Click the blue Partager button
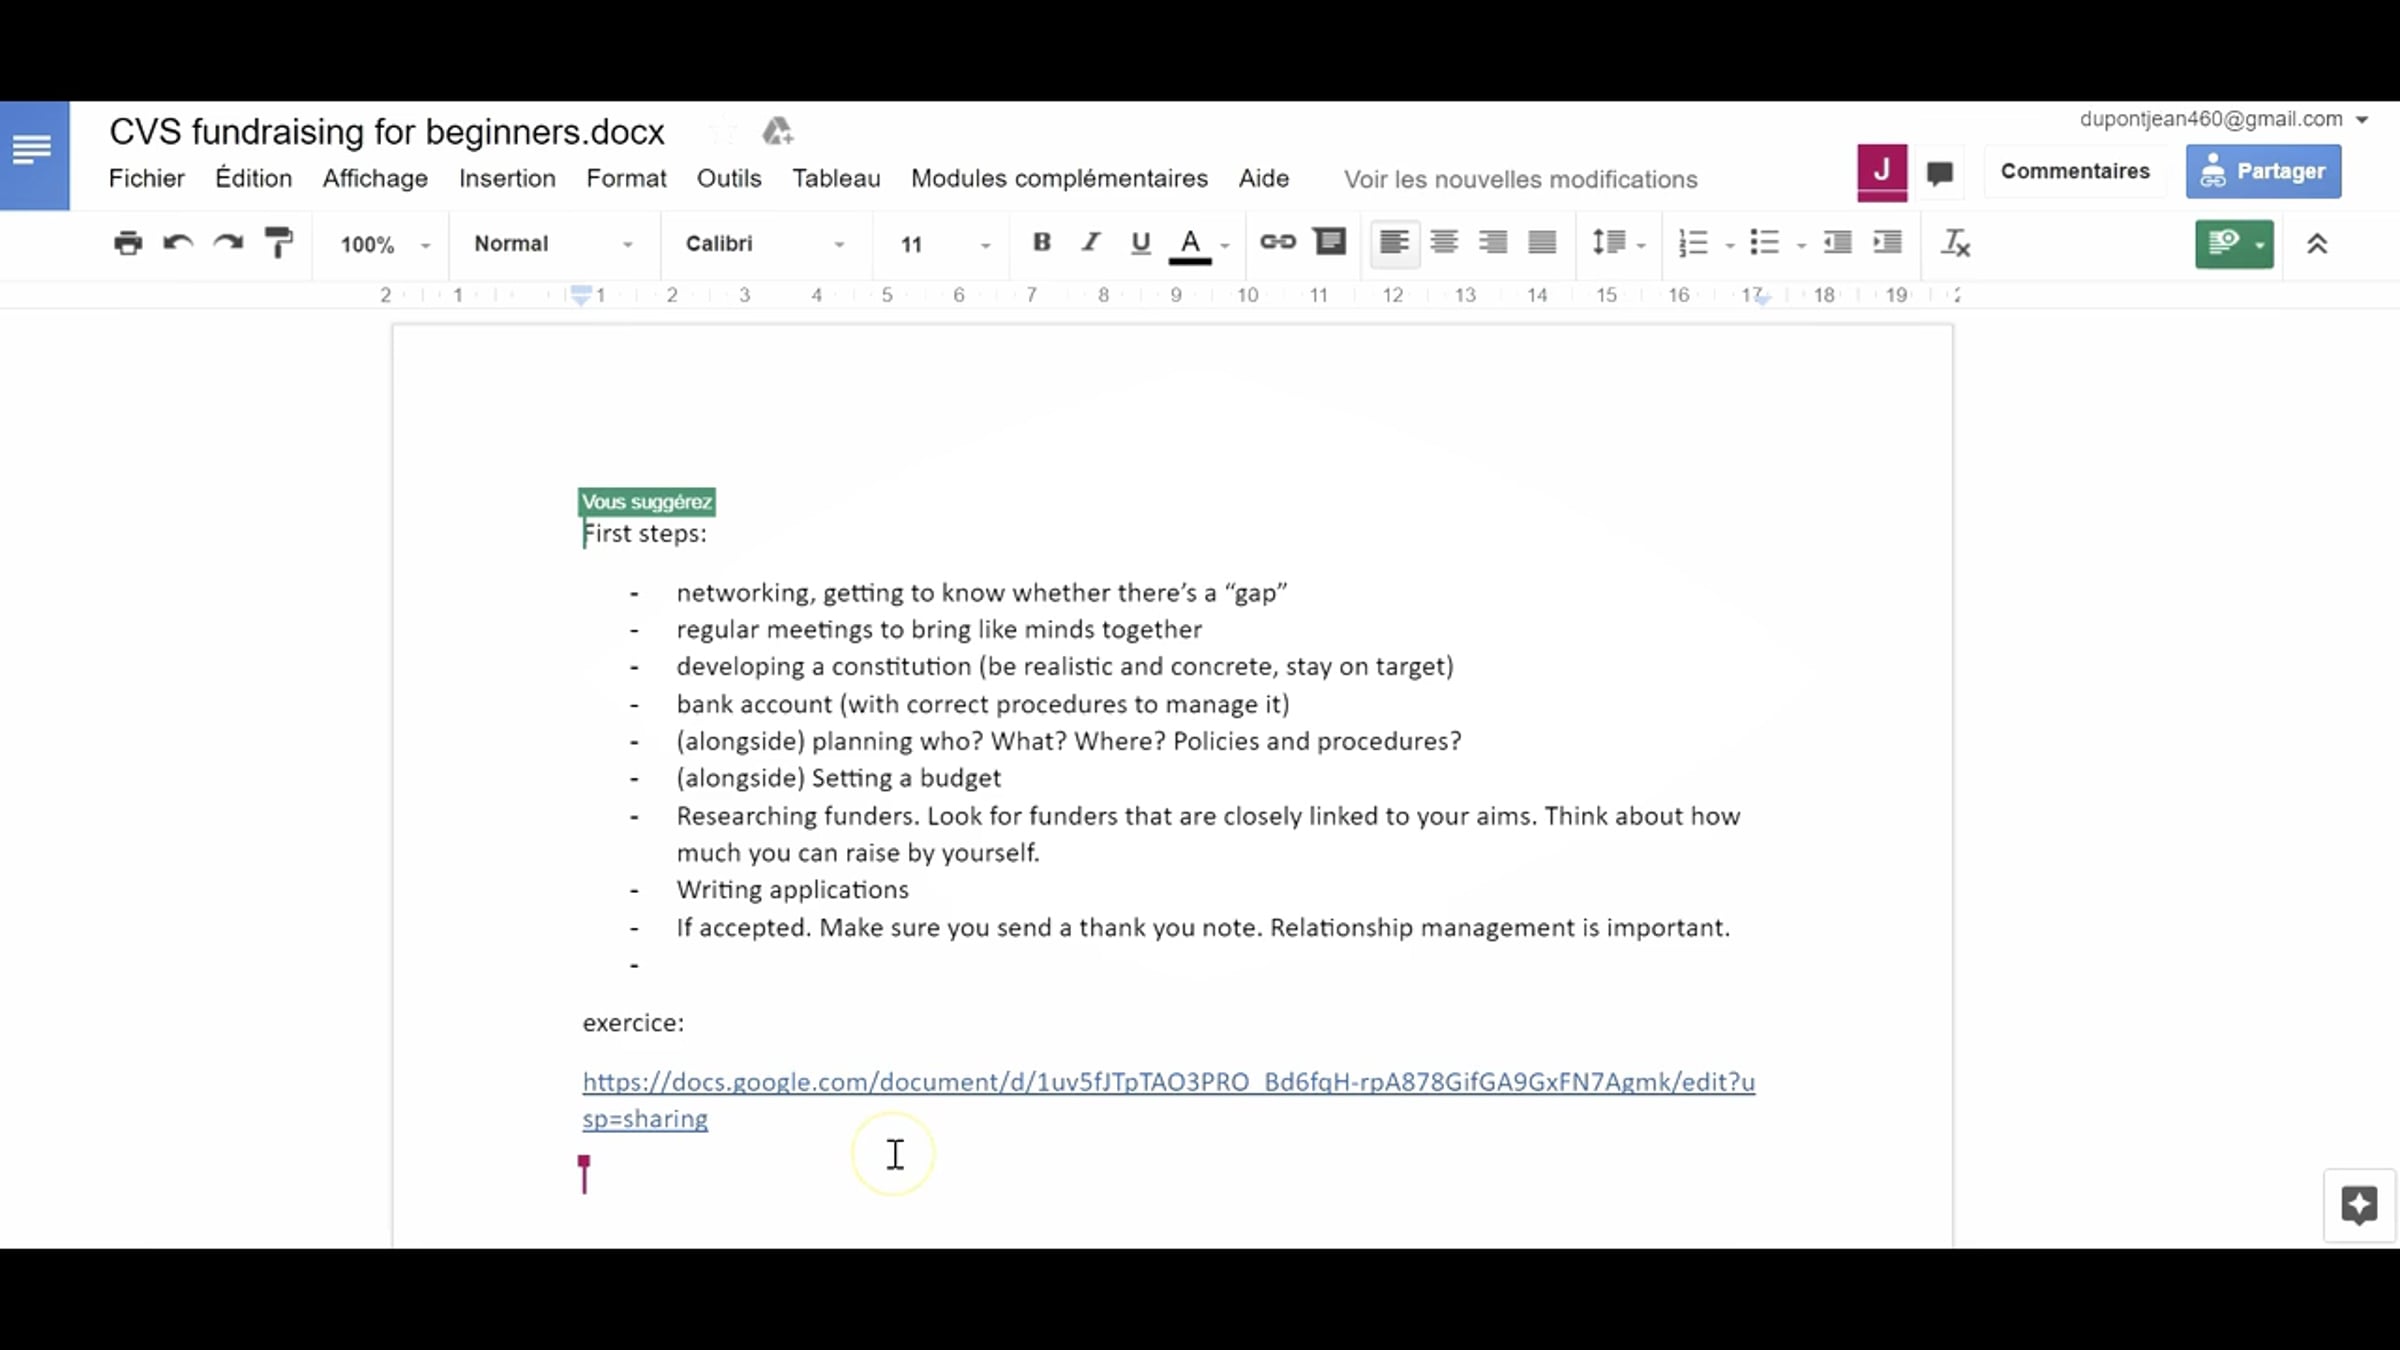 click(x=2263, y=171)
